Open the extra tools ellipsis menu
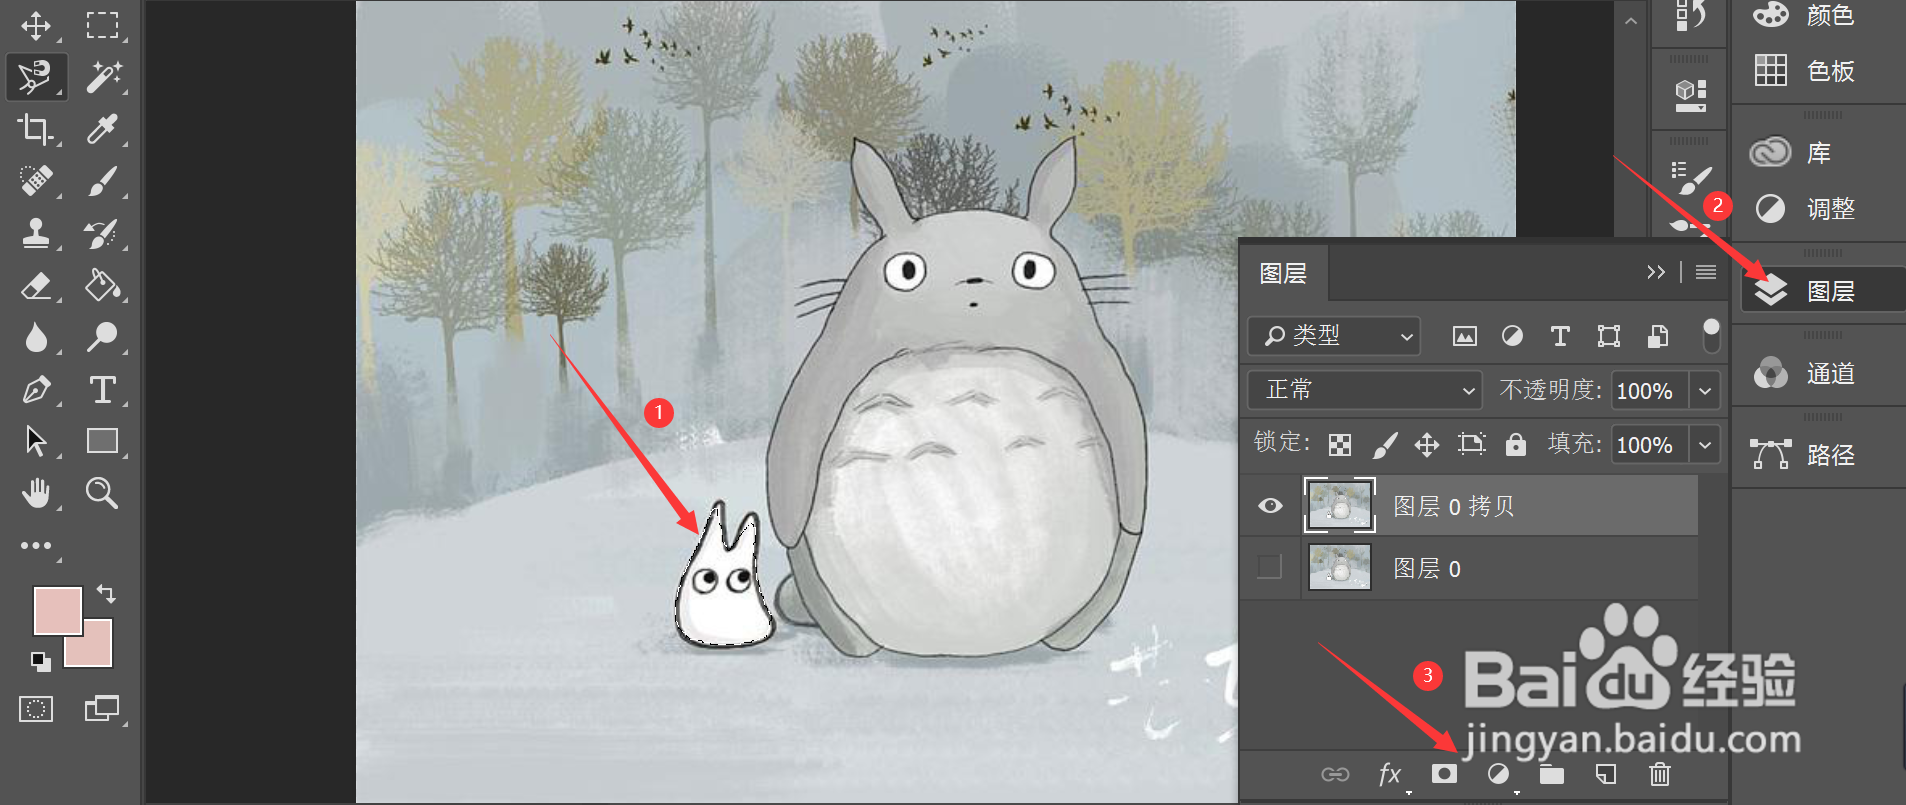1906x805 pixels. pos(36,545)
